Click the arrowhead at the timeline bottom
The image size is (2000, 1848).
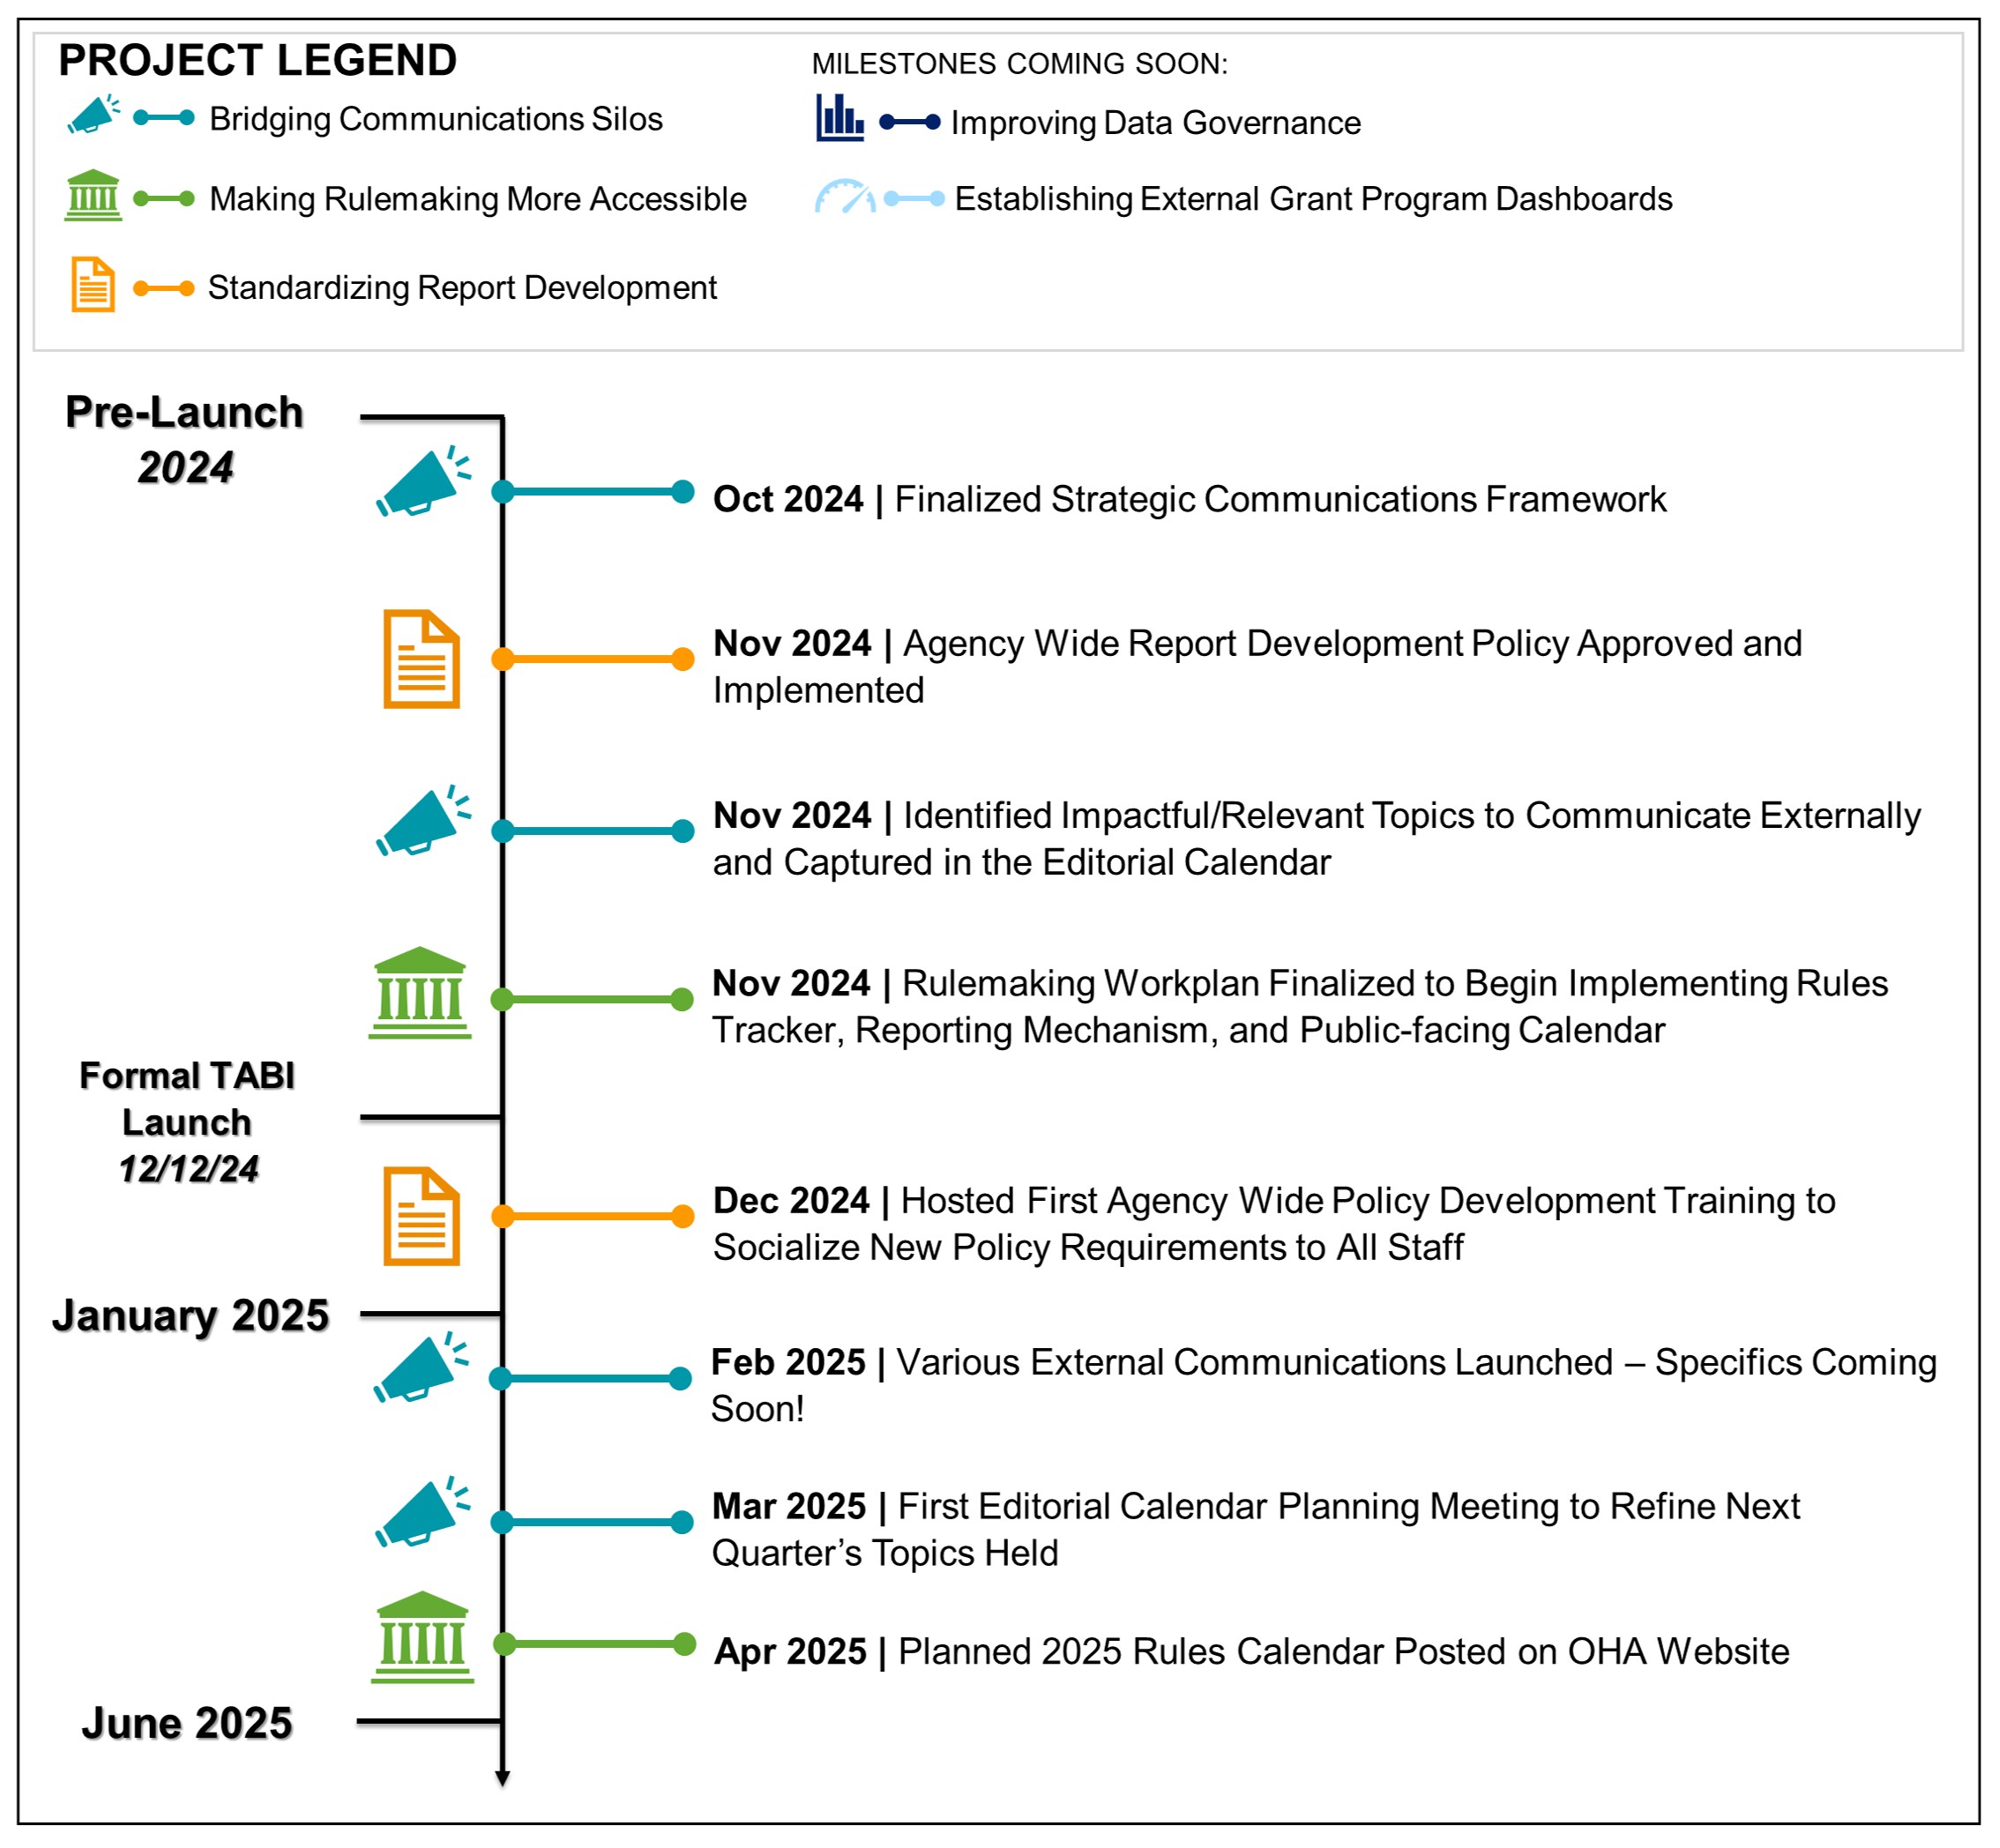tap(503, 1779)
